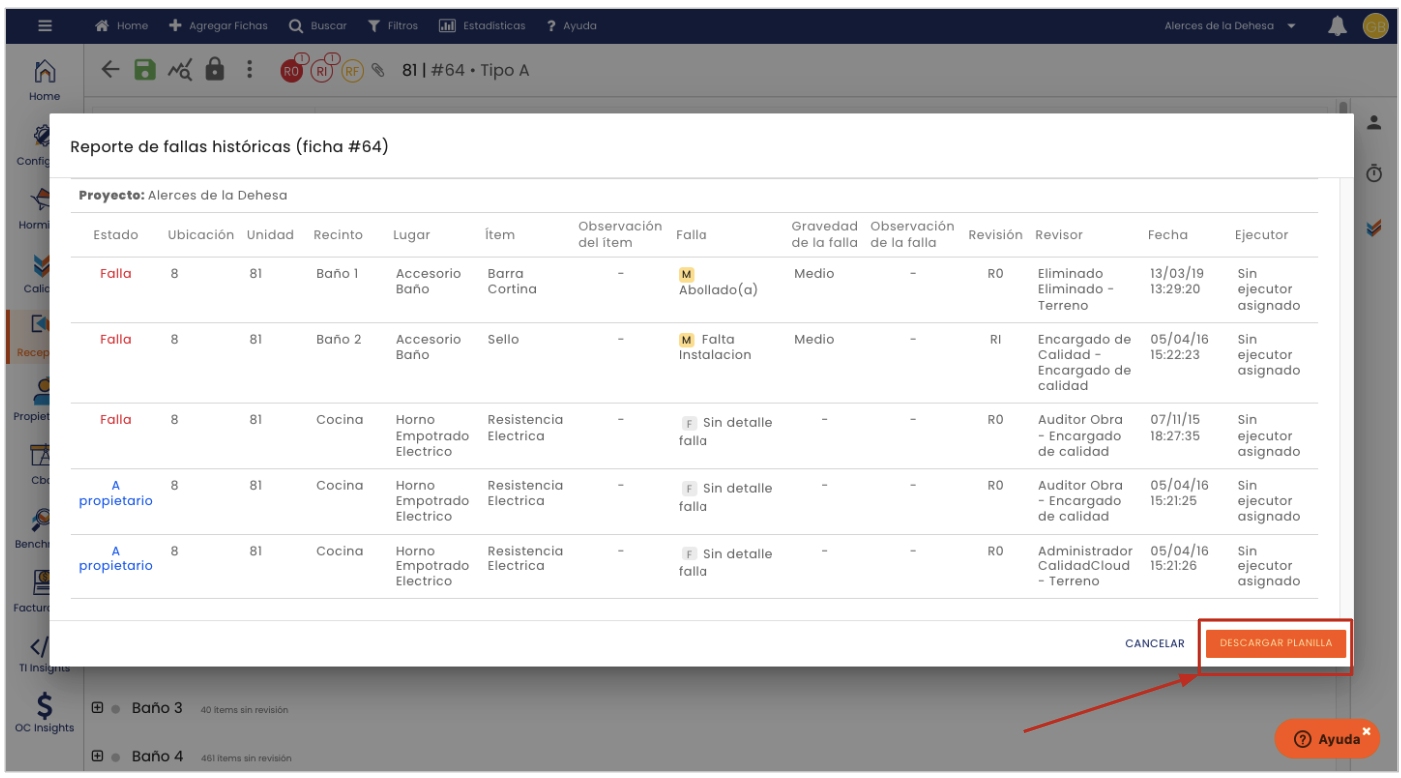Select the red R0 revision badge
The width and height of the screenshot is (1401, 778).
291,71
